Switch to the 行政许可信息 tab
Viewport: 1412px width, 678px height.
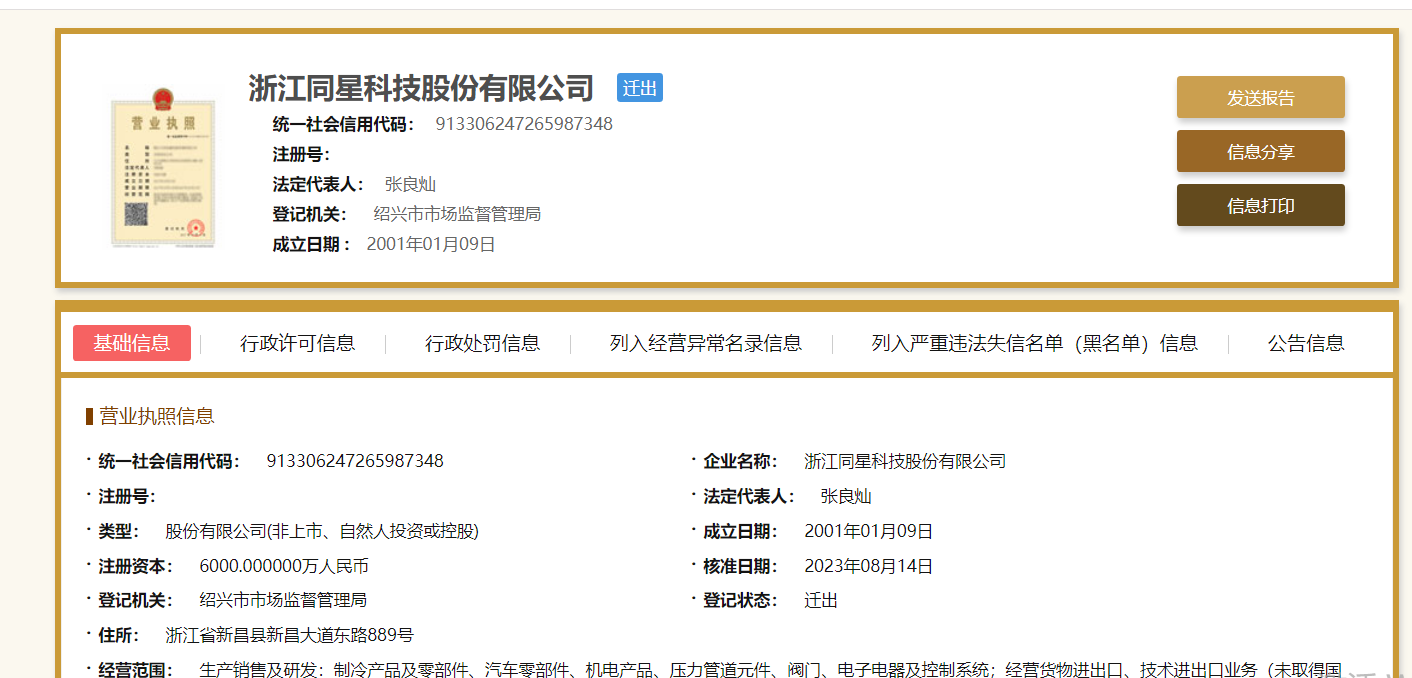point(297,343)
